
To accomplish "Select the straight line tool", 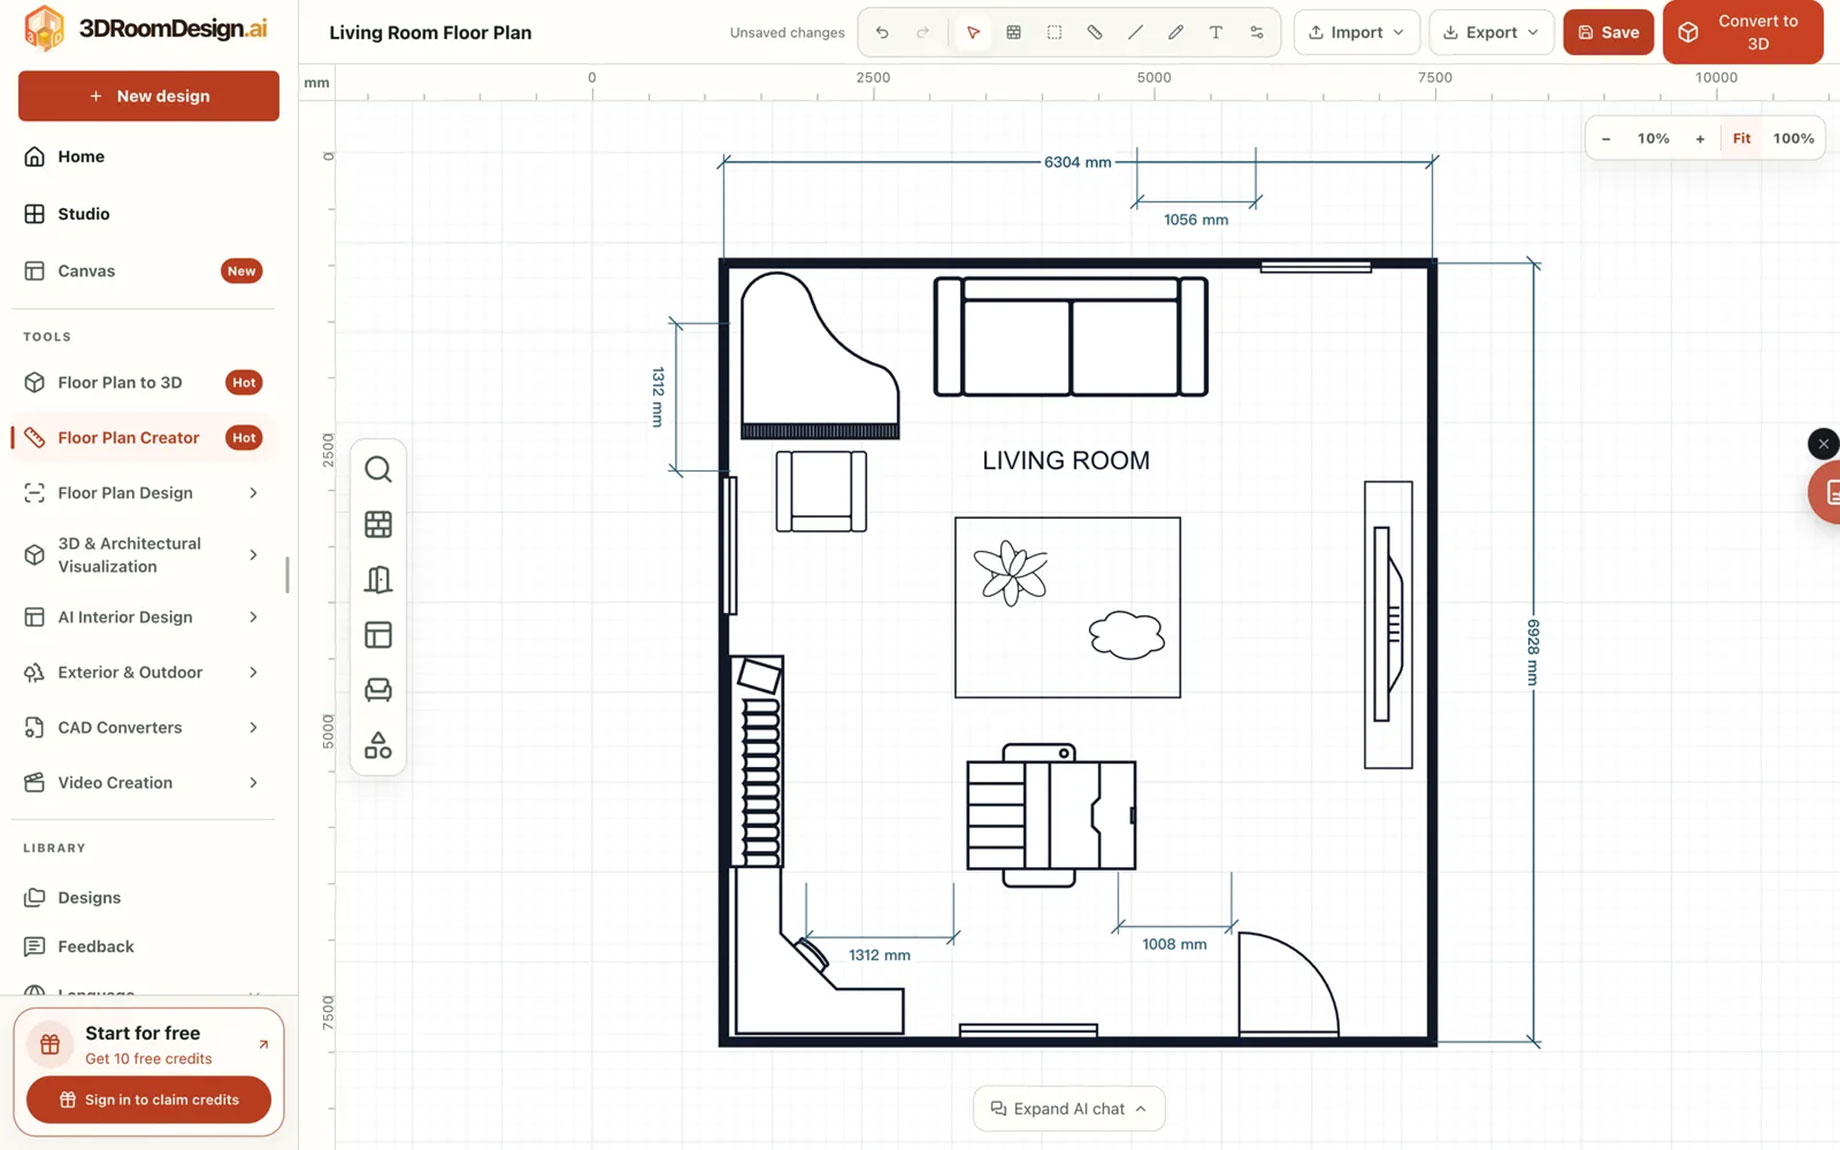I will point(1135,32).
